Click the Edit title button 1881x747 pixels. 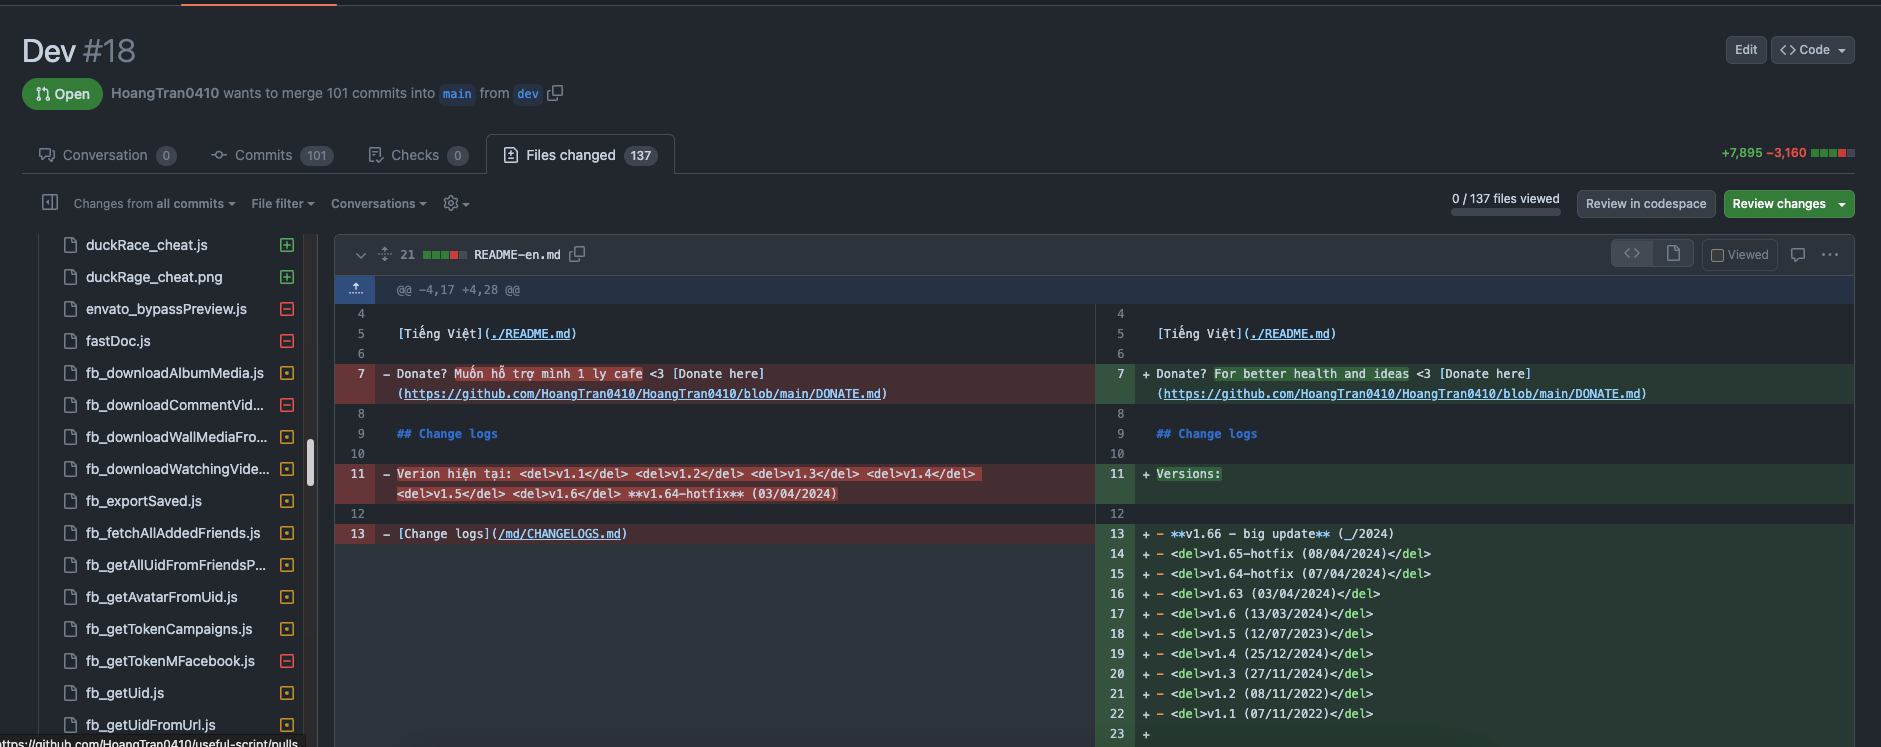coord(1746,50)
